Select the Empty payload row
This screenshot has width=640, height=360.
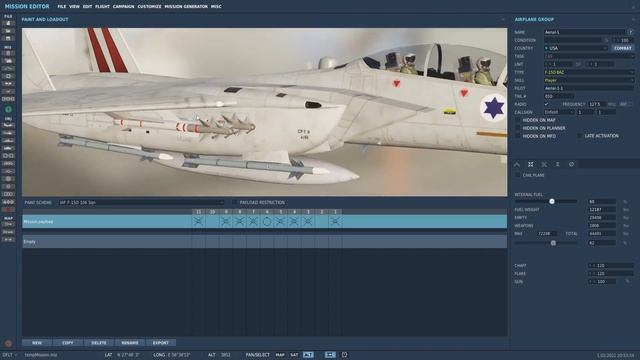pyautogui.click(x=264, y=242)
